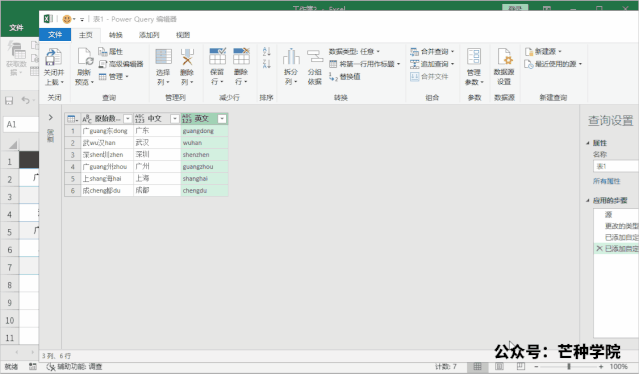Click the zoom in plus button

tap(601, 367)
